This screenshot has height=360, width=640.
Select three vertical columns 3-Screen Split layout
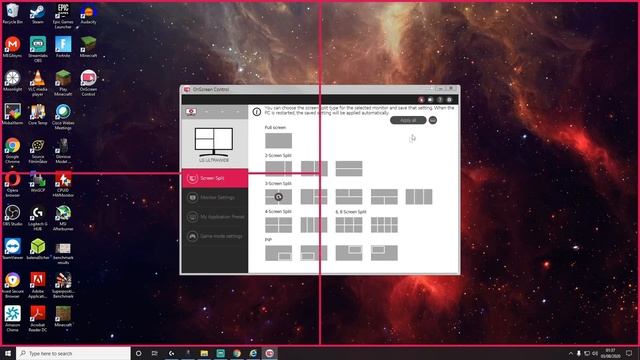419,197
